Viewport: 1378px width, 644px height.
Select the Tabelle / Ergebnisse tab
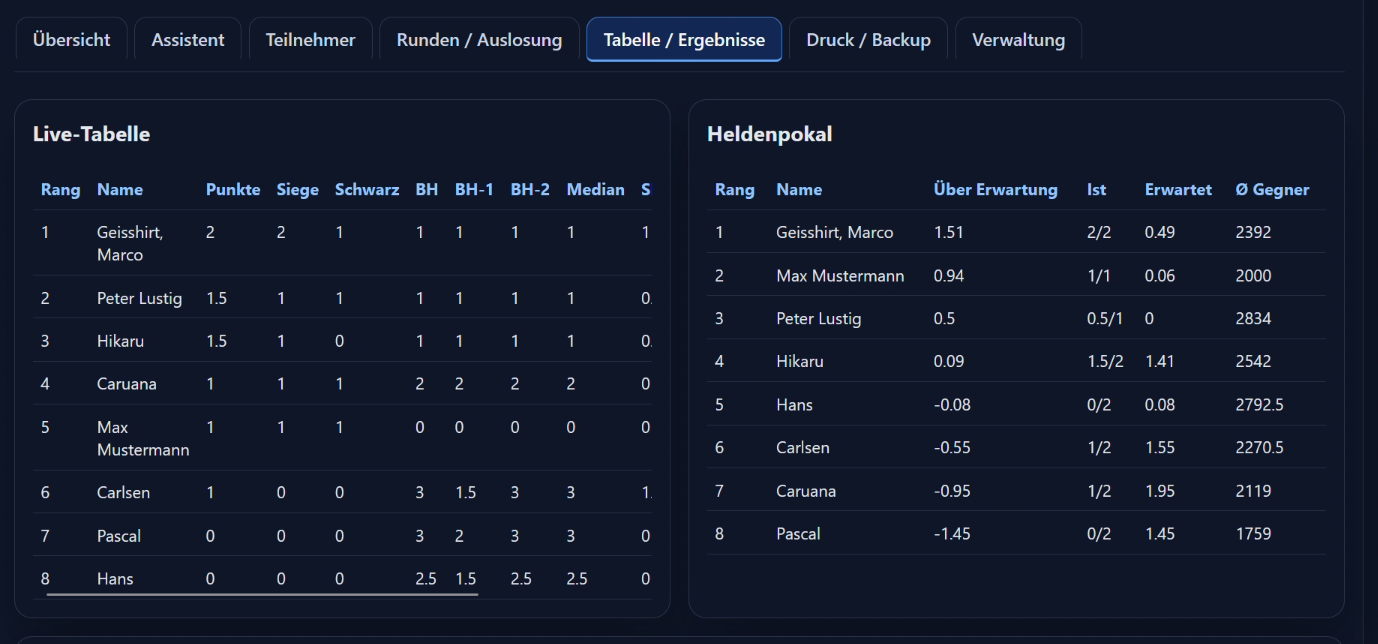coord(684,40)
